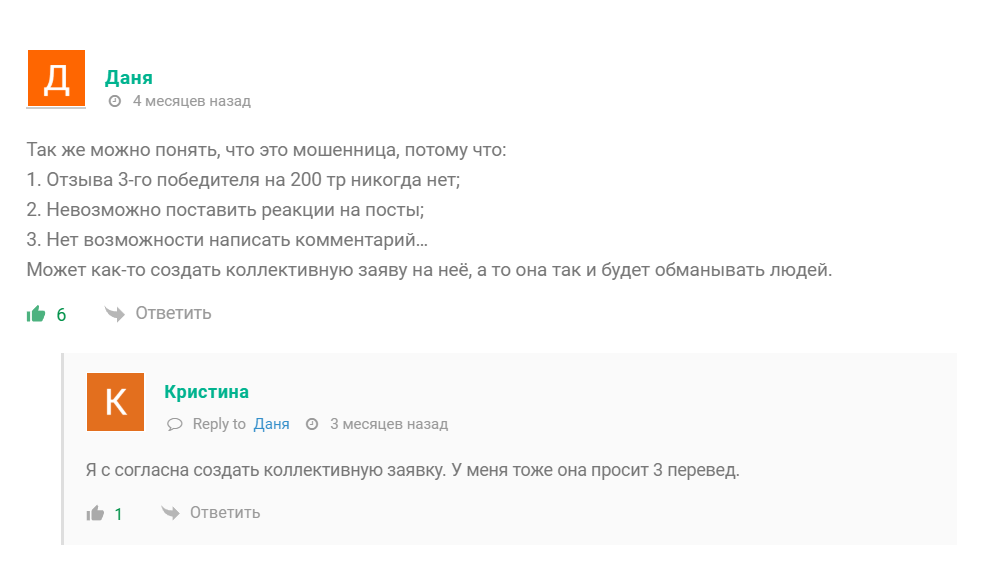Like Даня's comment with thumbs-up icon
The image size is (984, 566).
36,314
